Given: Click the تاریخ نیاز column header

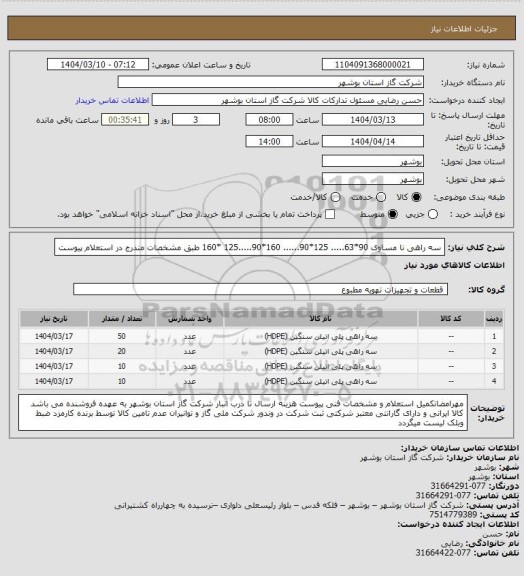Looking at the screenshot, I should click(54, 319).
